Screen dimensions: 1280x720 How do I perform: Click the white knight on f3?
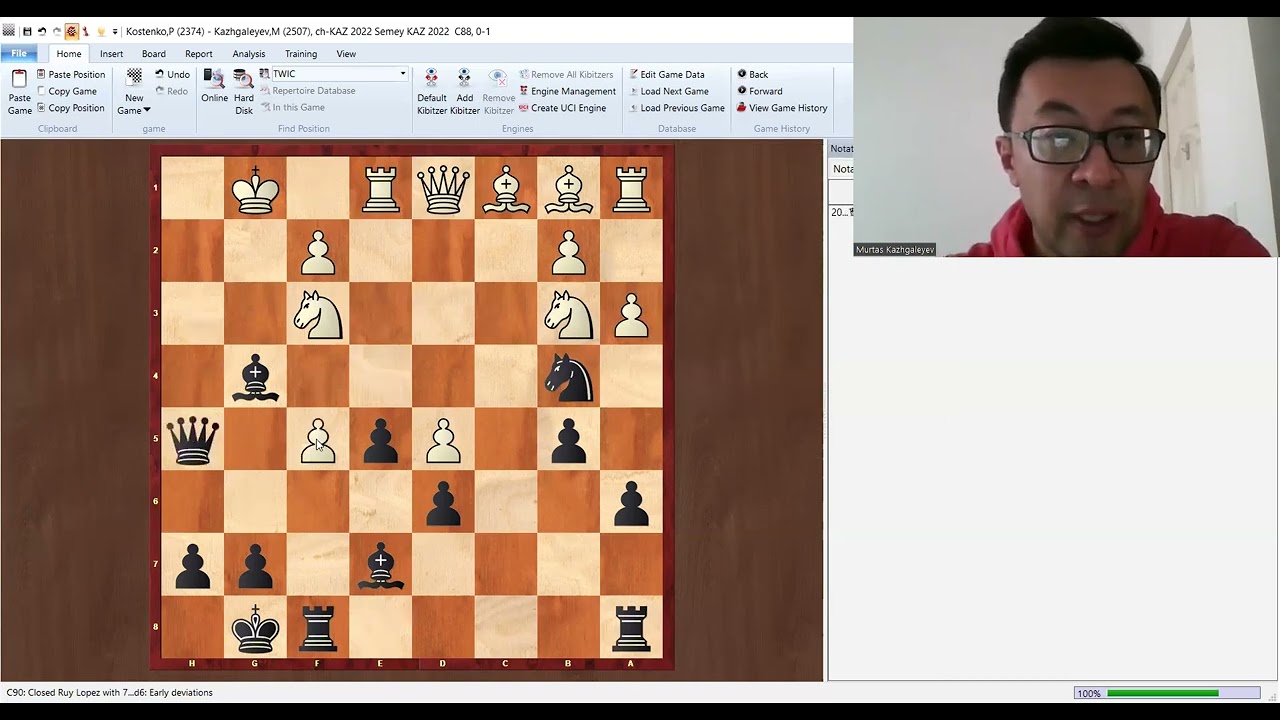click(318, 315)
